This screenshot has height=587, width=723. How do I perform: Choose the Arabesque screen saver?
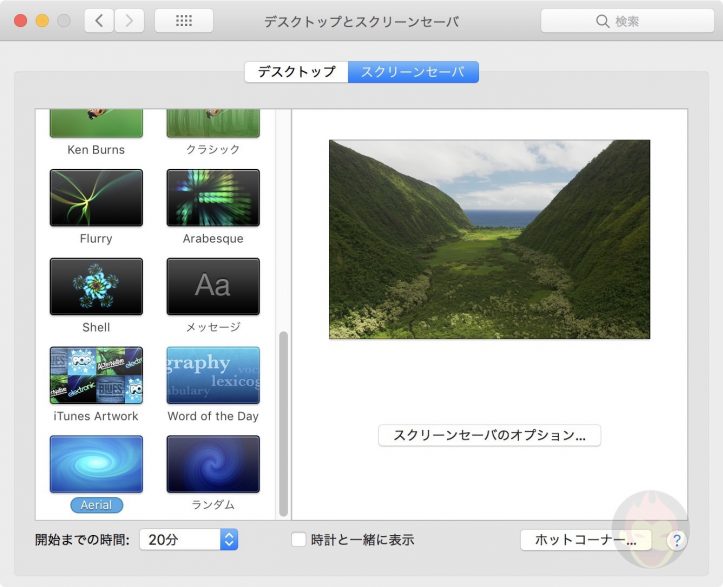point(213,197)
